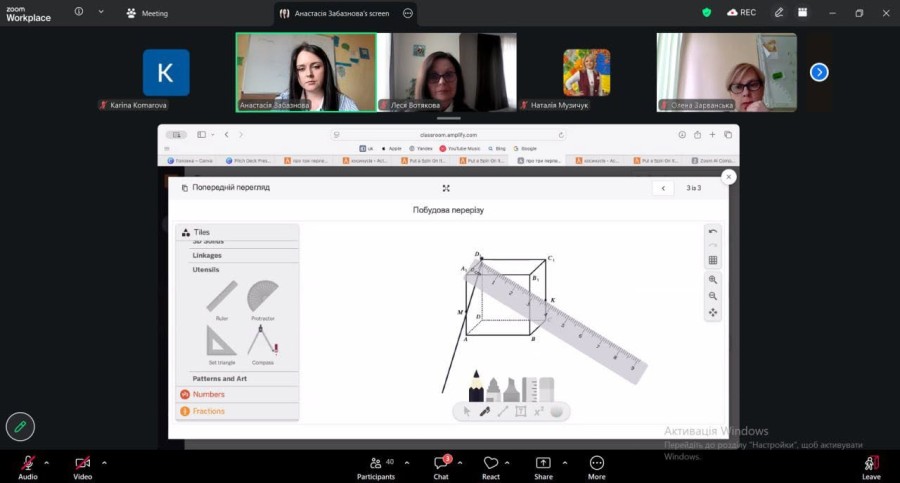The width and height of the screenshot is (900, 483).
Task: Open audio options arrow
Action: pyautogui.click(x=46, y=462)
